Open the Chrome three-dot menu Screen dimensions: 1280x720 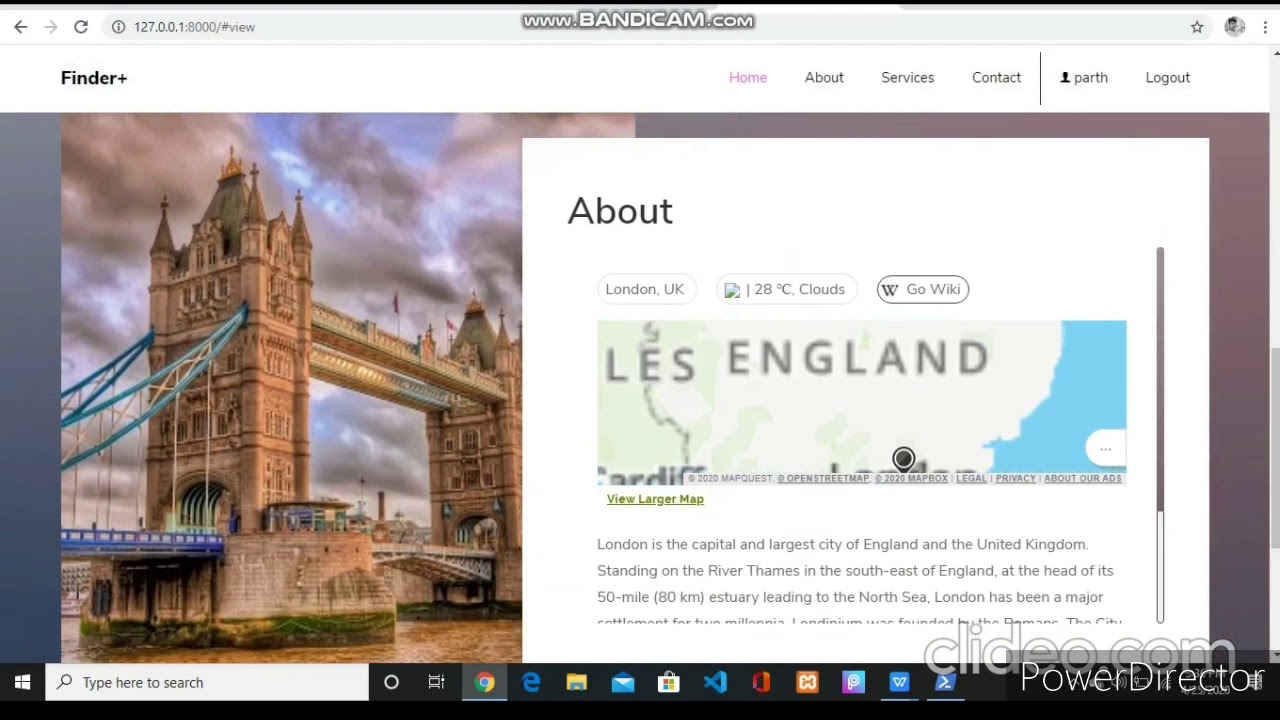[x=1265, y=27]
